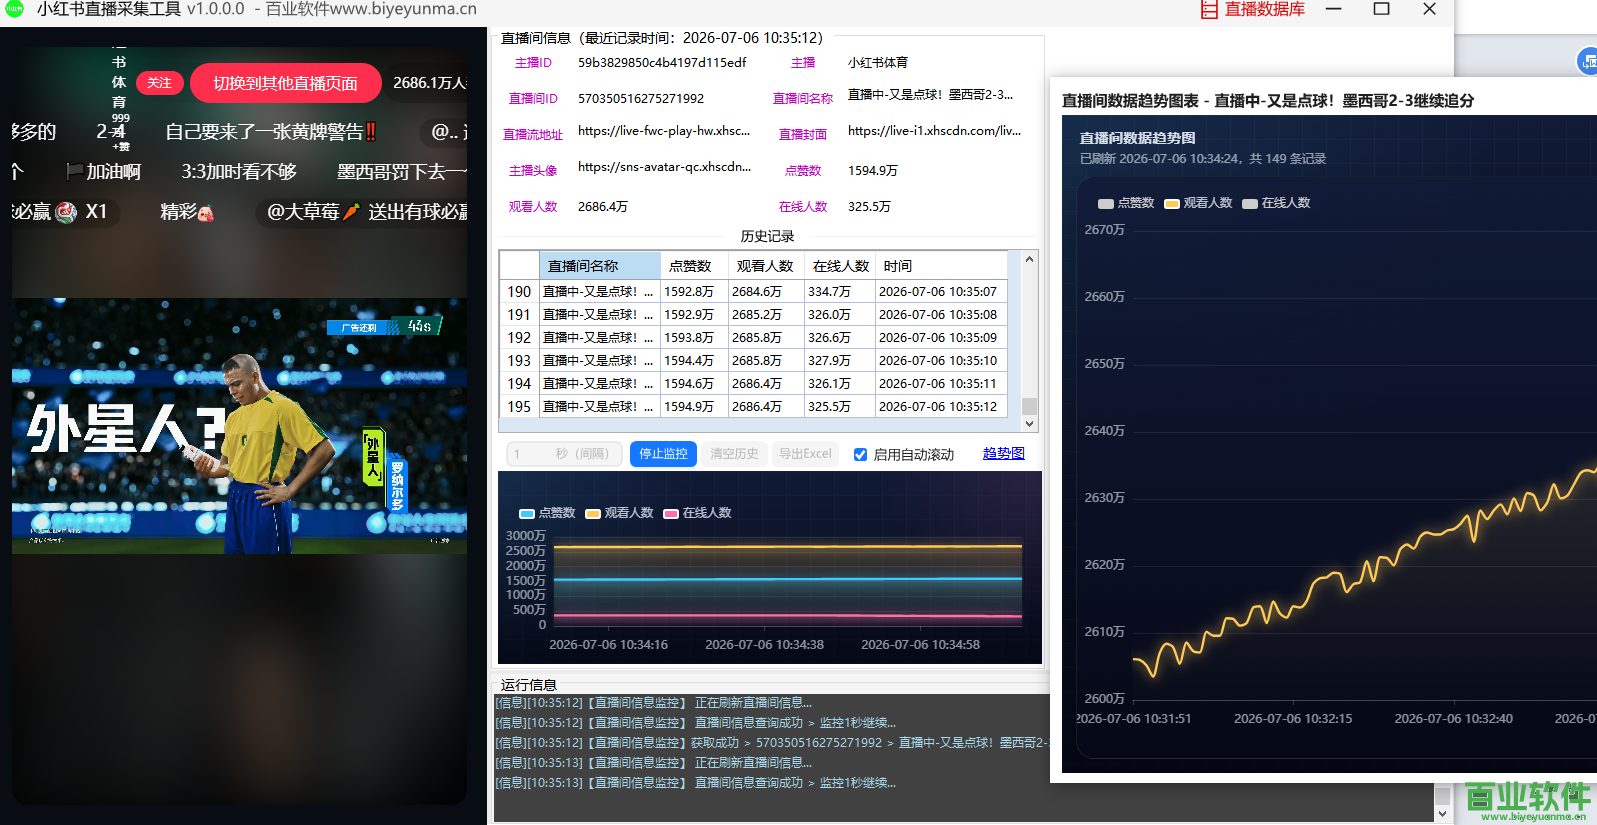Click the history table scroll up arrow
This screenshot has width=1597, height=825.
pyautogui.click(x=1029, y=260)
